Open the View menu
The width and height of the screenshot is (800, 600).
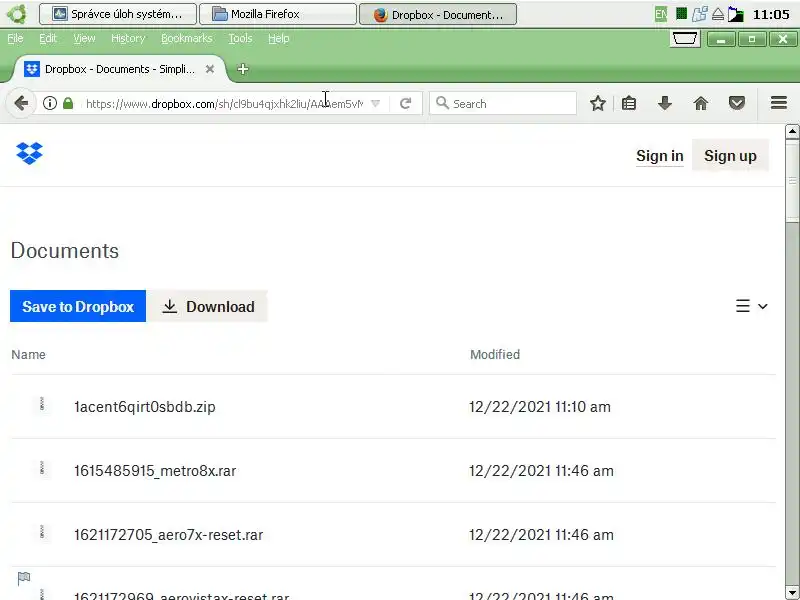point(84,38)
